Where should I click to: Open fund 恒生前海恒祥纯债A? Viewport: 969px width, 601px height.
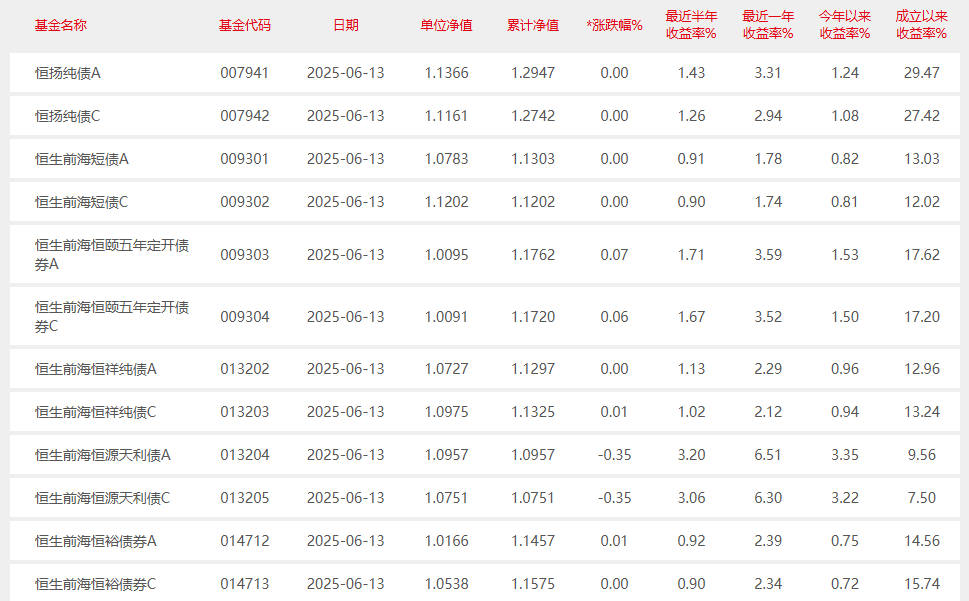(96, 369)
